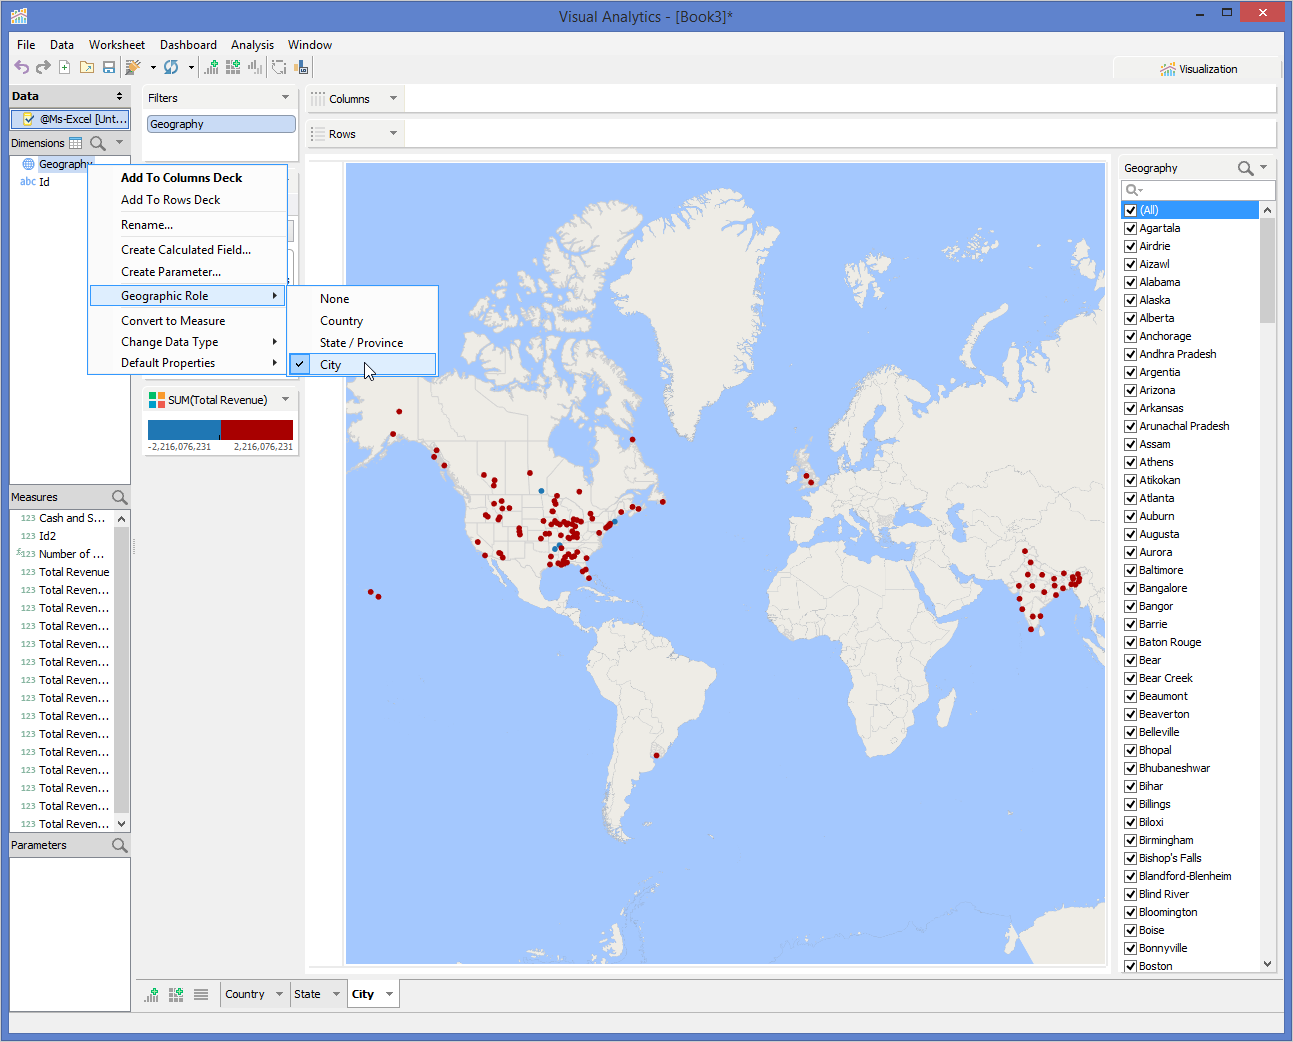Click the Geography filter panel search icon
This screenshot has width=1293, height=1042.
(x=1245, y=168)
